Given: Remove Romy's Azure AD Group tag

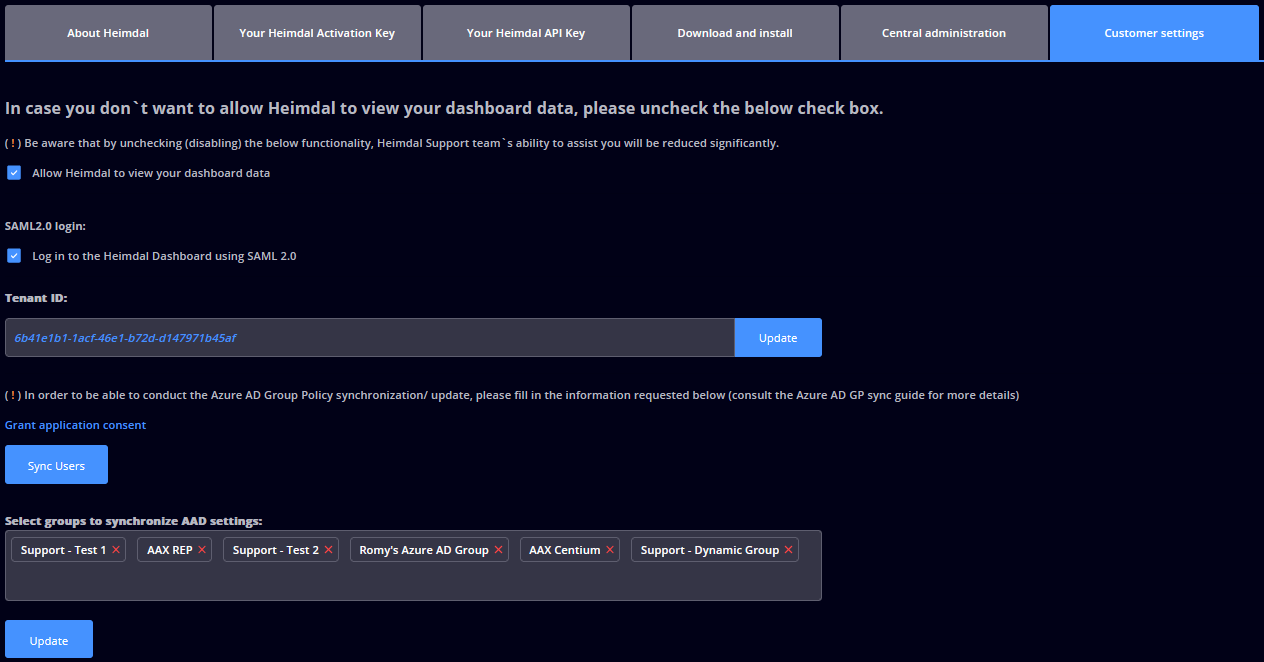Looking at the screenshot, I should tap(498, 550).
